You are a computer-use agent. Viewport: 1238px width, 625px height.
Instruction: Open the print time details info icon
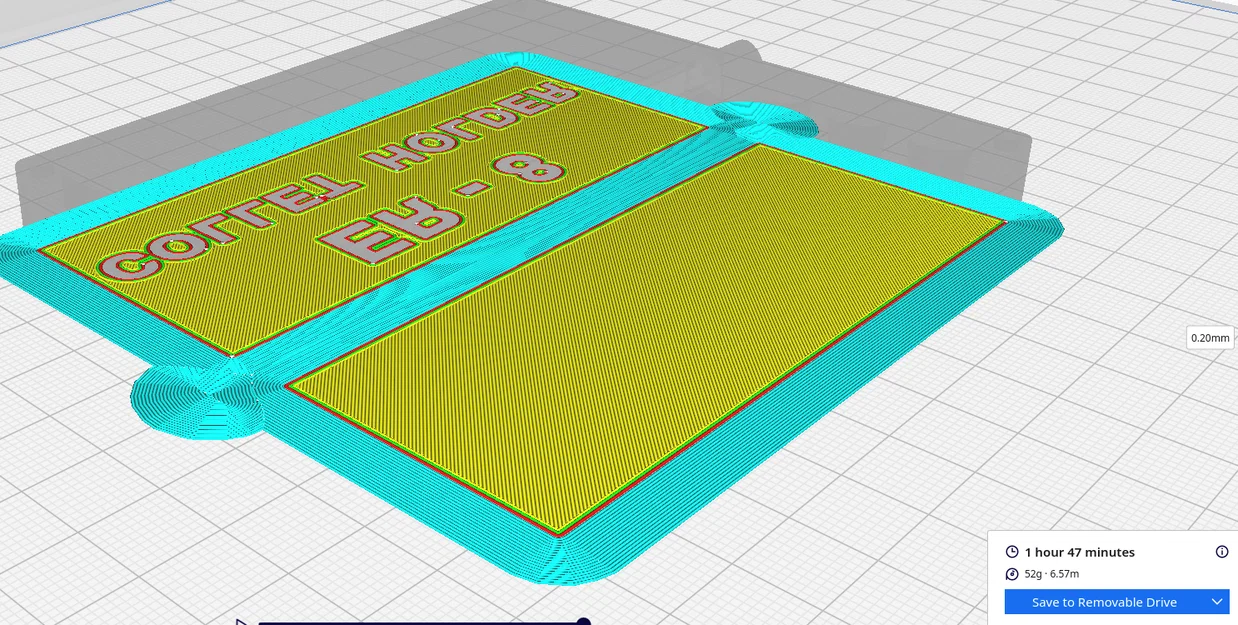pos(1222,552)
